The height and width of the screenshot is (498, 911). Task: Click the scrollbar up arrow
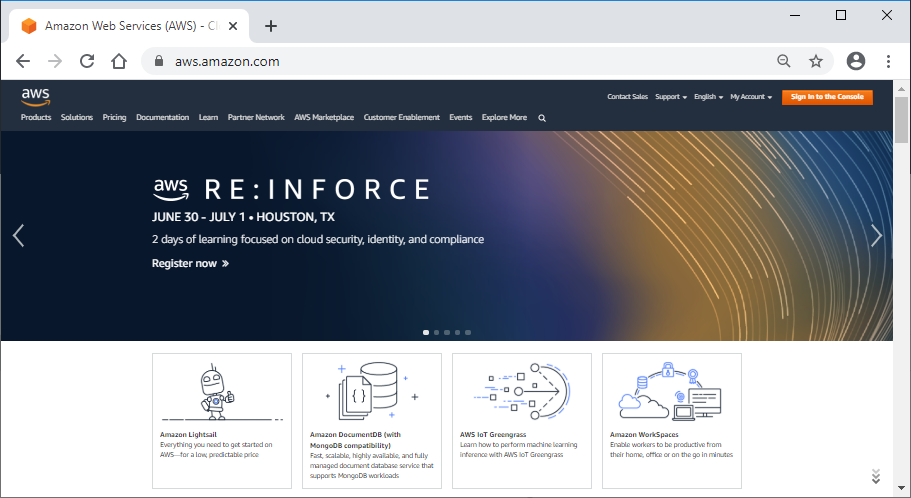coord(901,89)
